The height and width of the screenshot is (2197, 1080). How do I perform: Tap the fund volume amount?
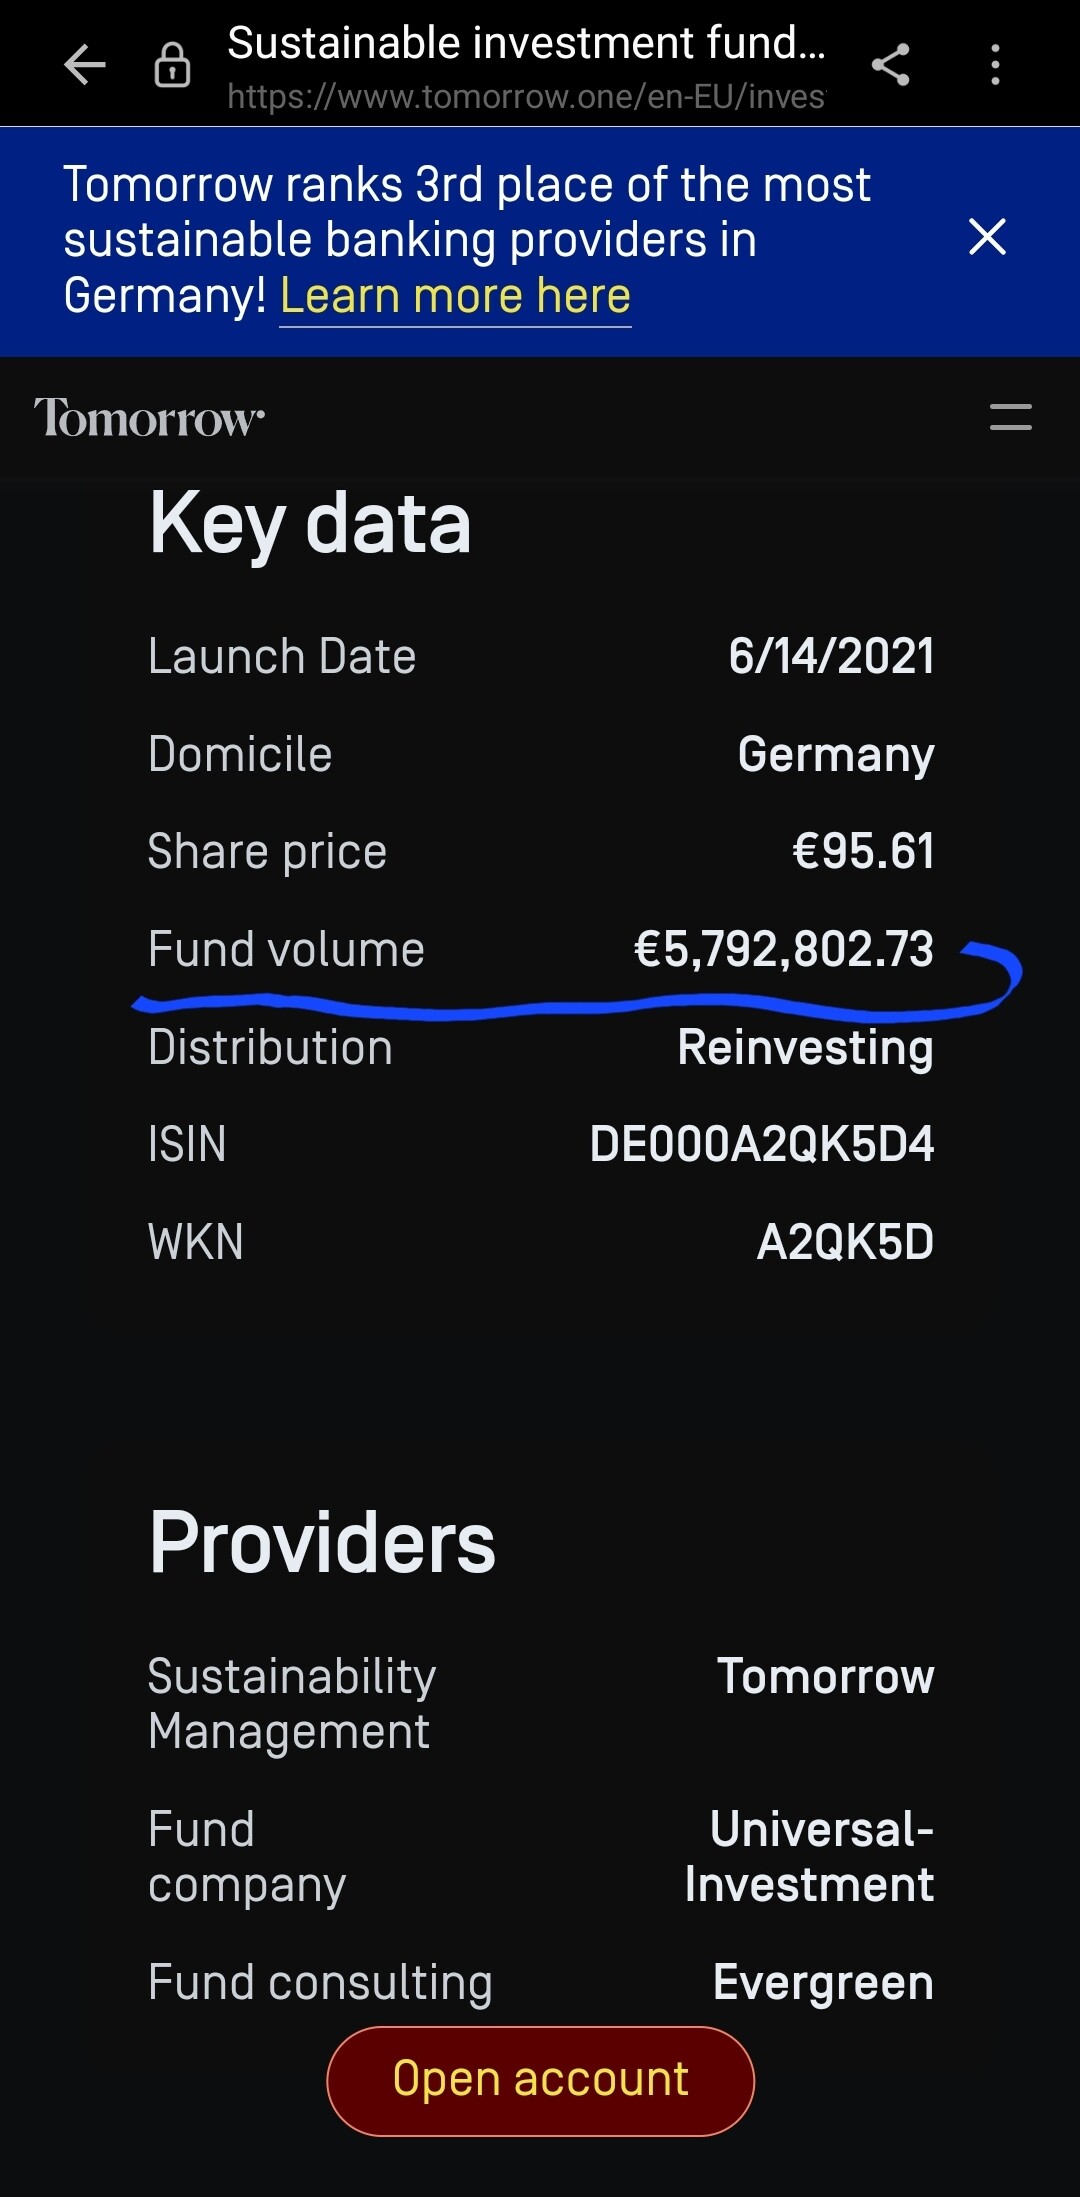[x=783, y=949]
